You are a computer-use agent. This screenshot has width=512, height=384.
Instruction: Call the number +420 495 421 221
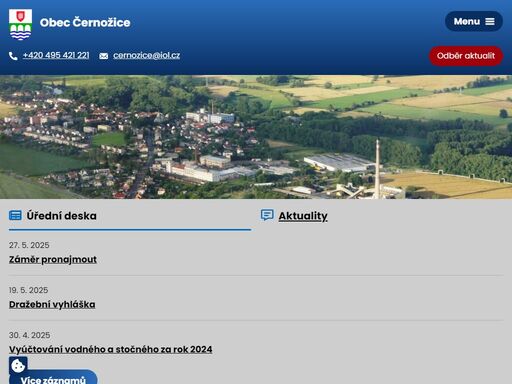pyautogui.click(x=56, y=55)
